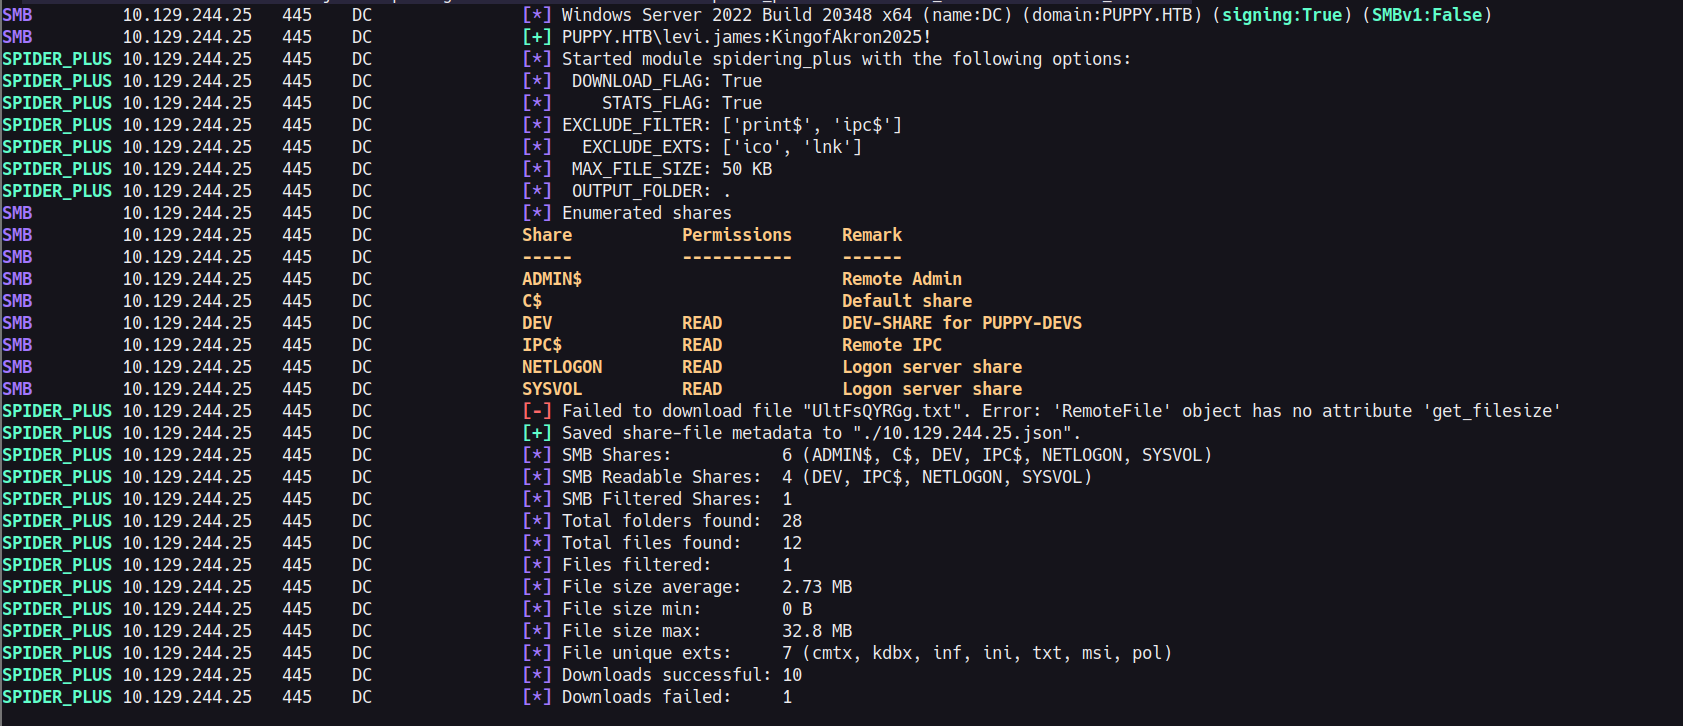Click 'SMB Readable Shares:' label
Screen dimensions: 1683x726
(662, 477)
